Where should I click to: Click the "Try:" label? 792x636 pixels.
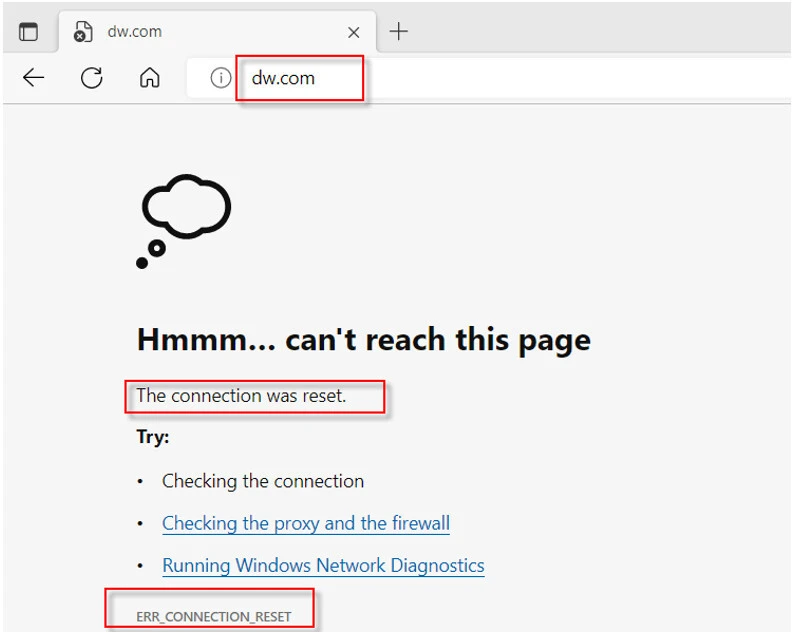[x=153, y=437]
